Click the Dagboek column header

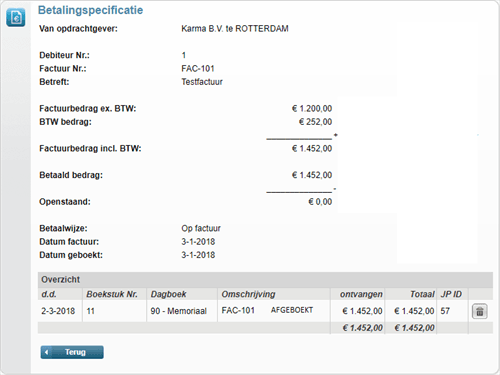coord(168,294)
